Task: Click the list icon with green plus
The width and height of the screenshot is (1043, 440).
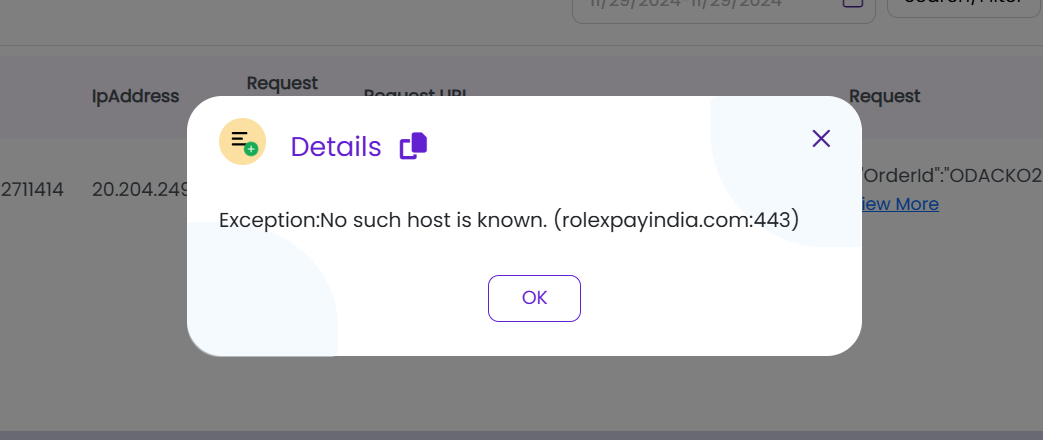Action: point(242,141)
